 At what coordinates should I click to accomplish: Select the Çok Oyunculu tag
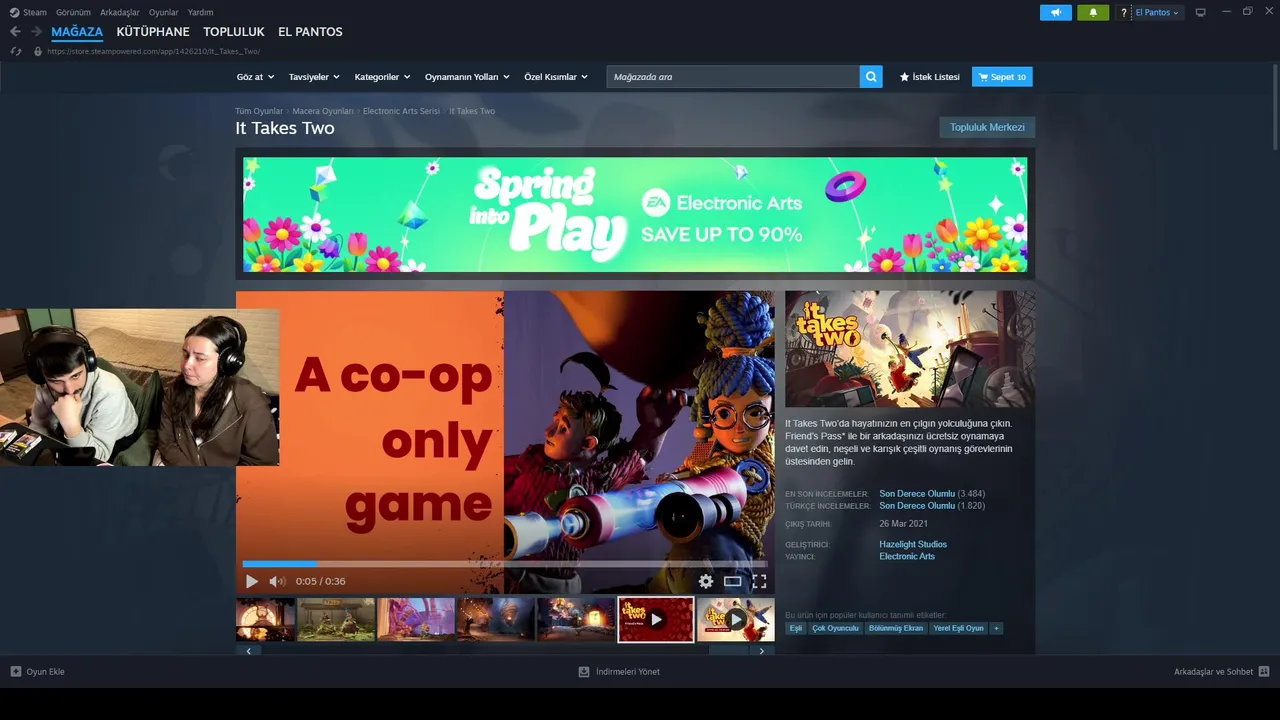(x=836, y=628)
